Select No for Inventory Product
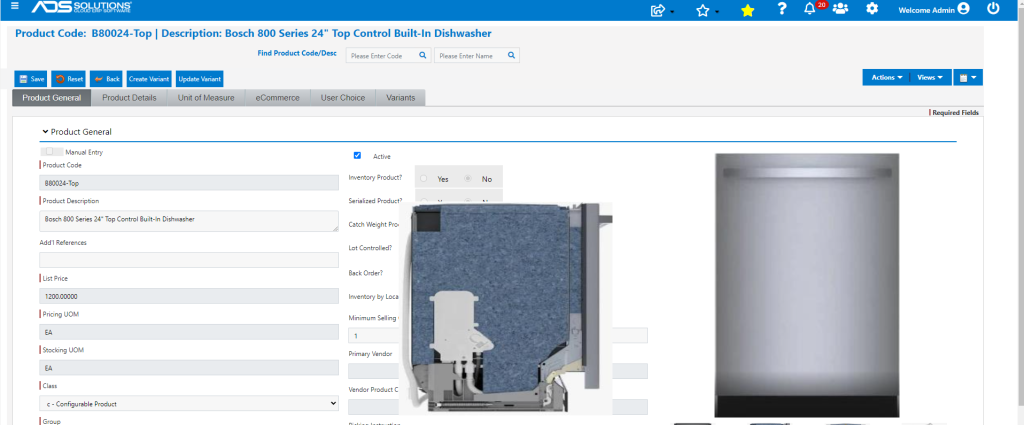Screen dimensions: 1024x425 point(468,178)
